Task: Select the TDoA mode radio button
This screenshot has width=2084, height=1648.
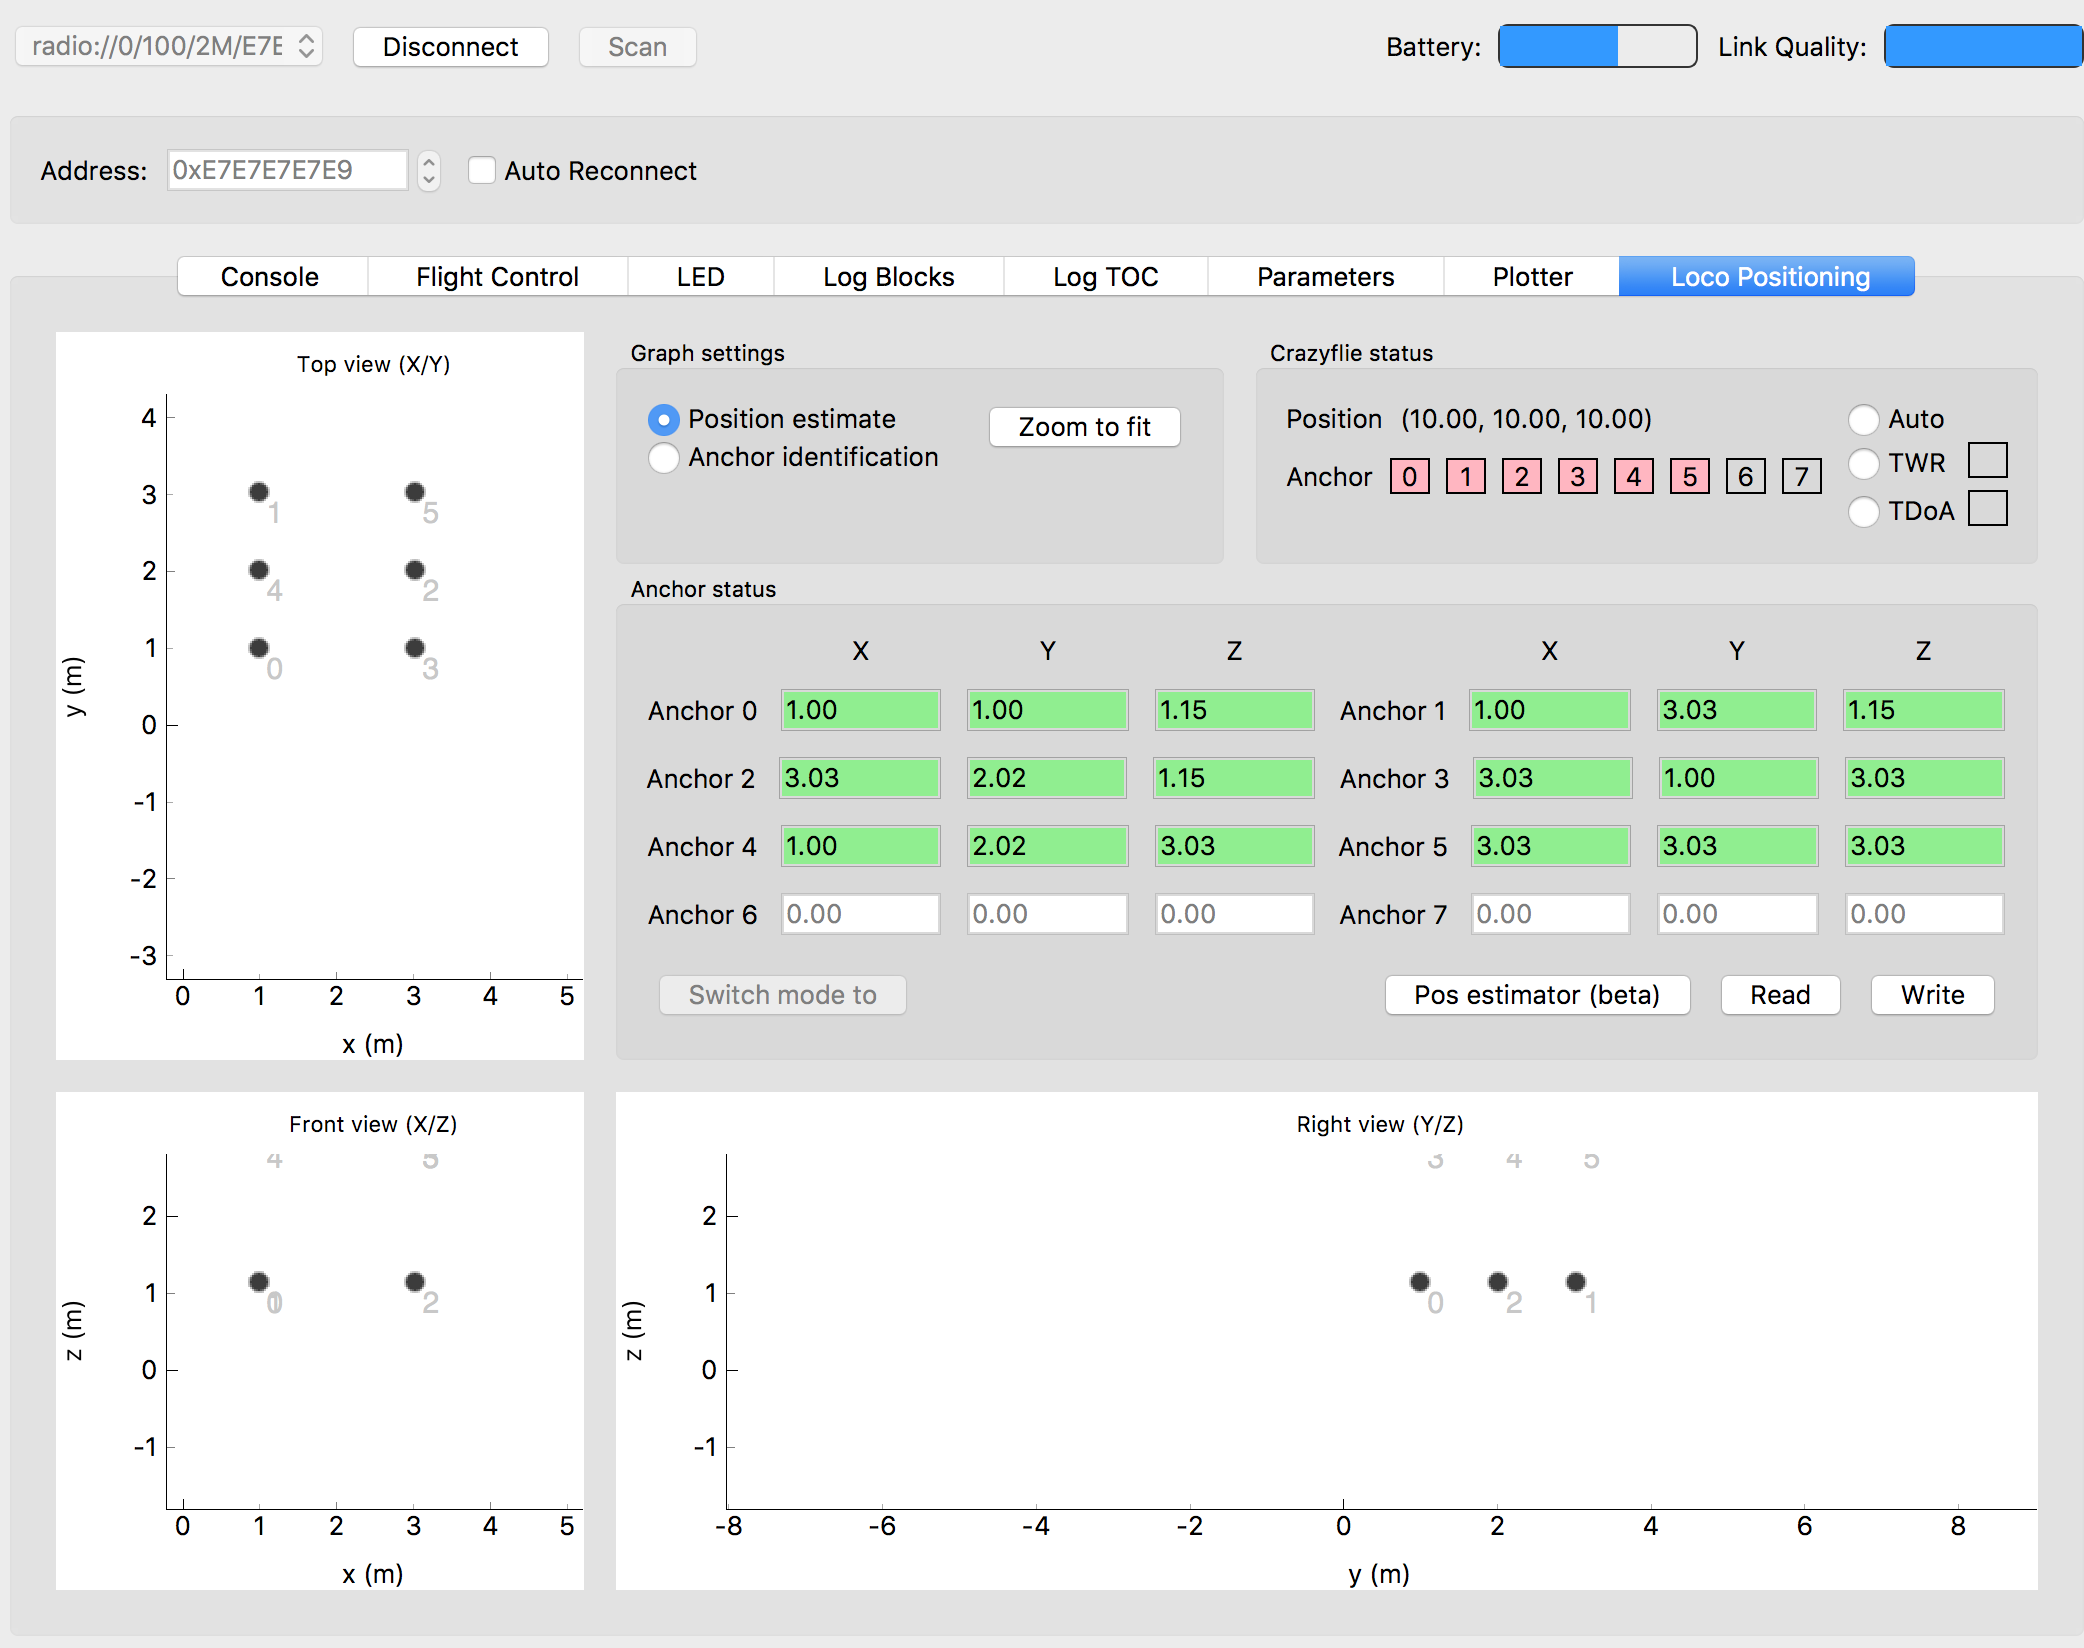Action: 1863,511
